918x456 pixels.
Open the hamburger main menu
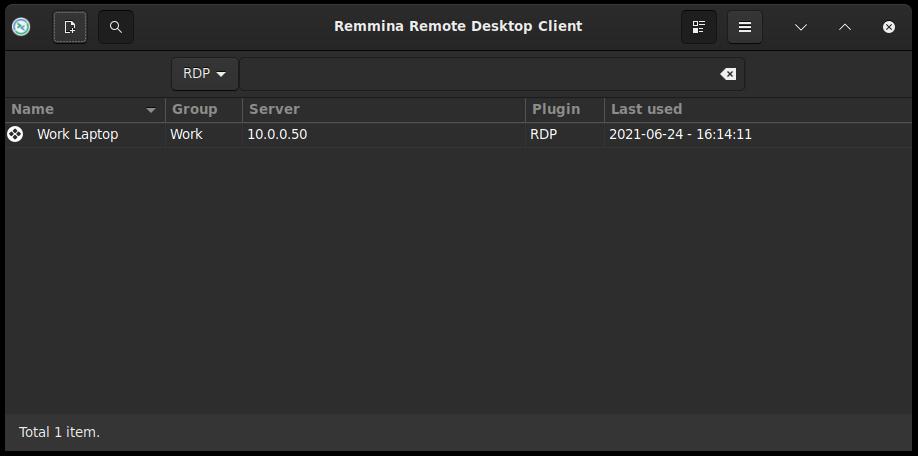[745, 27]
